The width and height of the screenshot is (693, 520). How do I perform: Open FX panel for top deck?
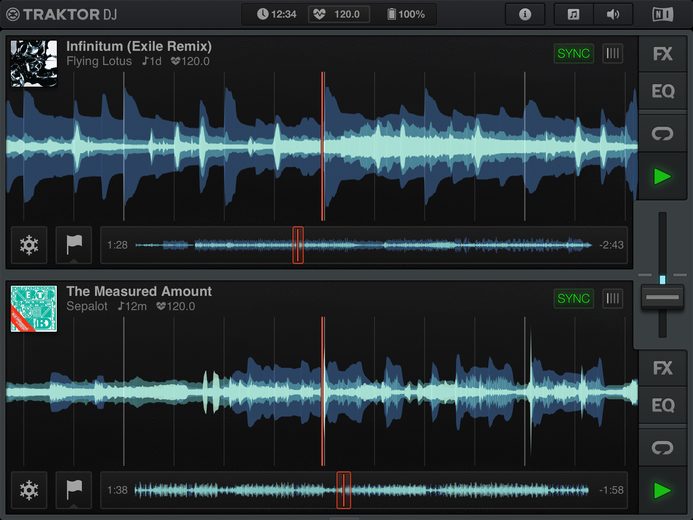pyautogui.click(x=663, y=54)
